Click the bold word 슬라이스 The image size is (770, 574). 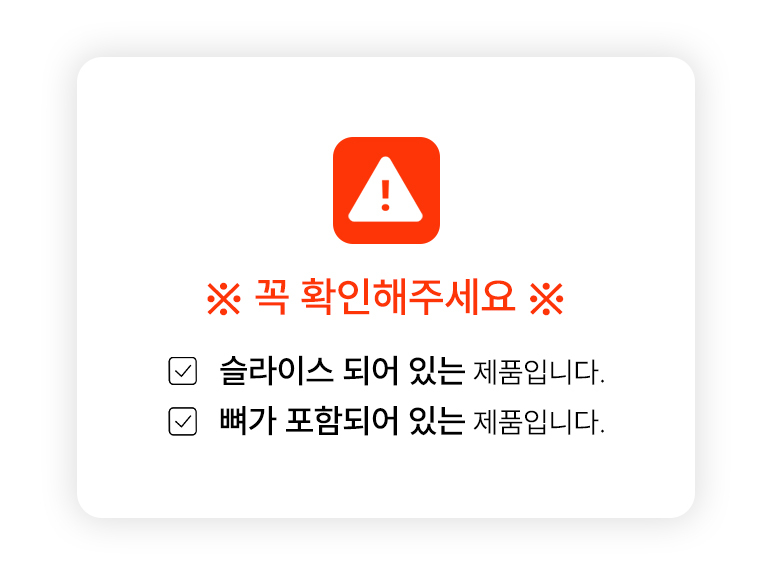tap(276, 371)
